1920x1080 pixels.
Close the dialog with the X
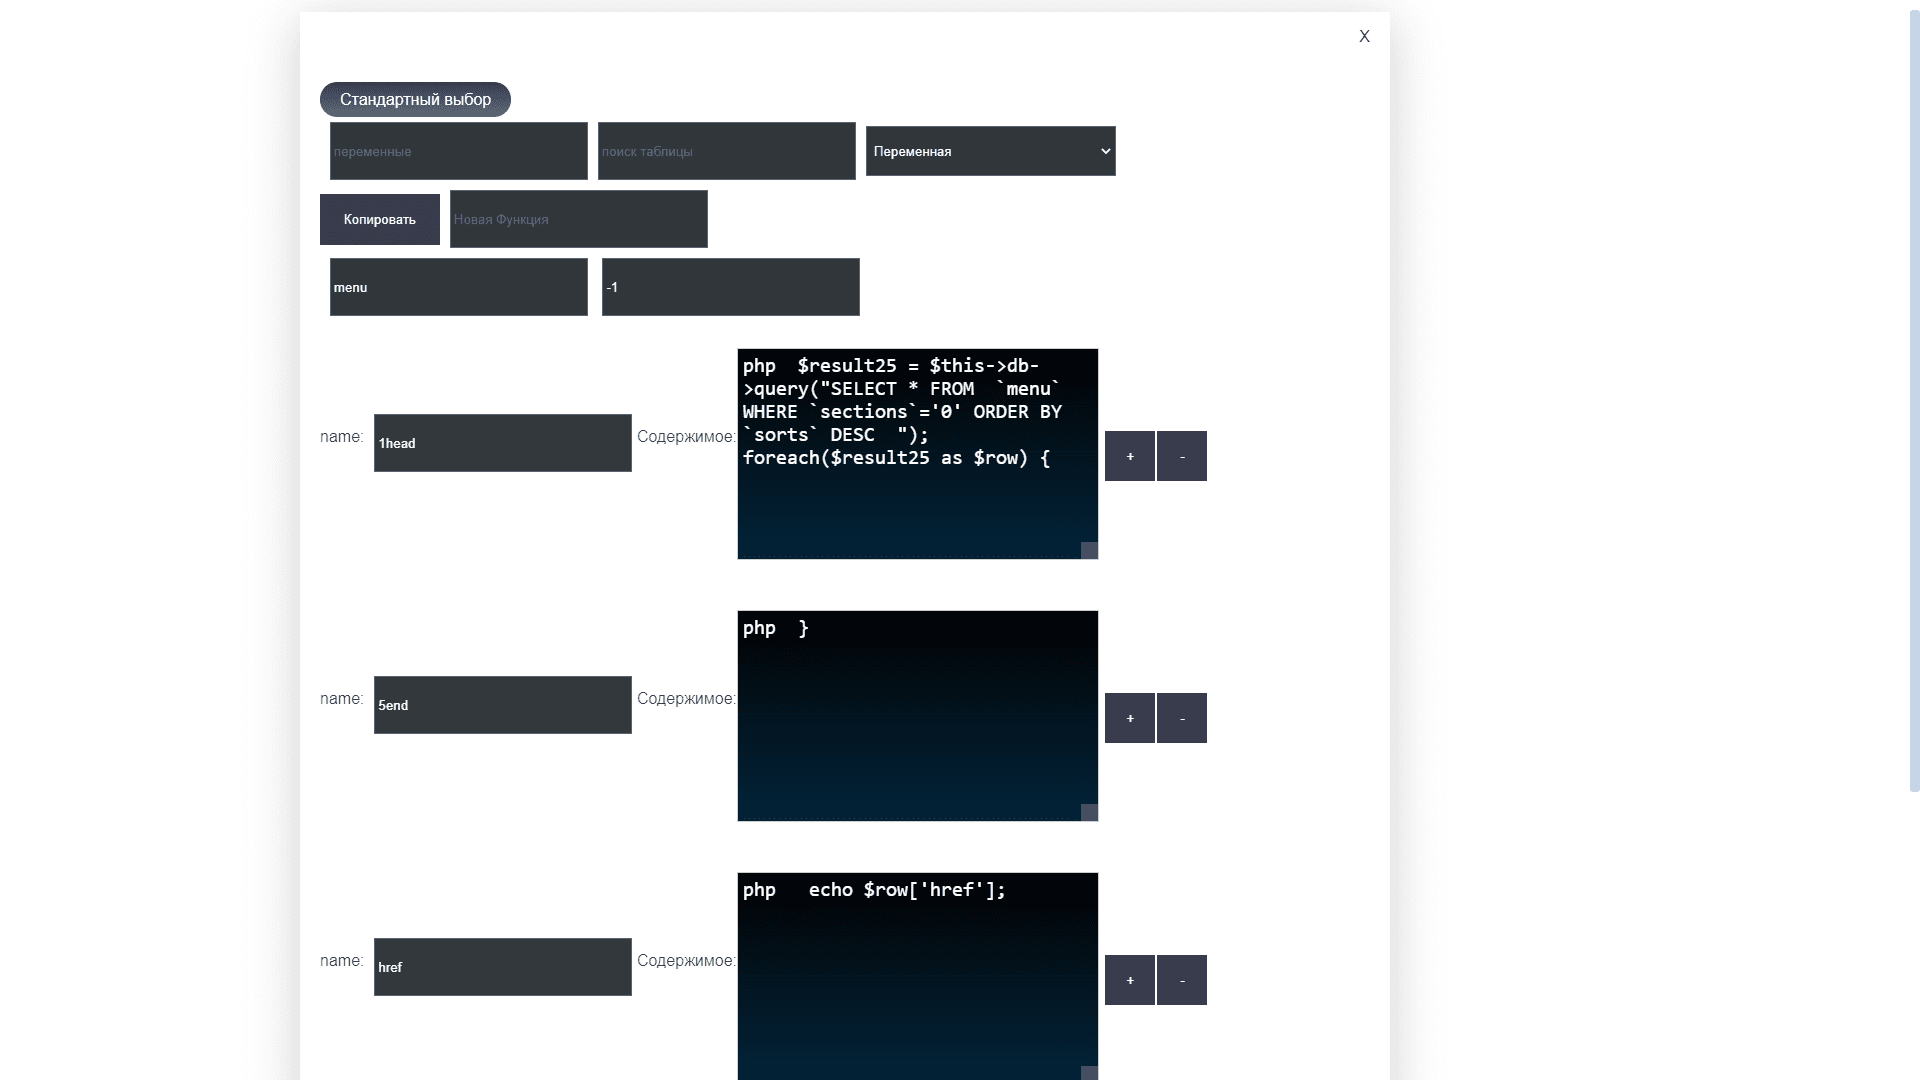pos(1364,37)
